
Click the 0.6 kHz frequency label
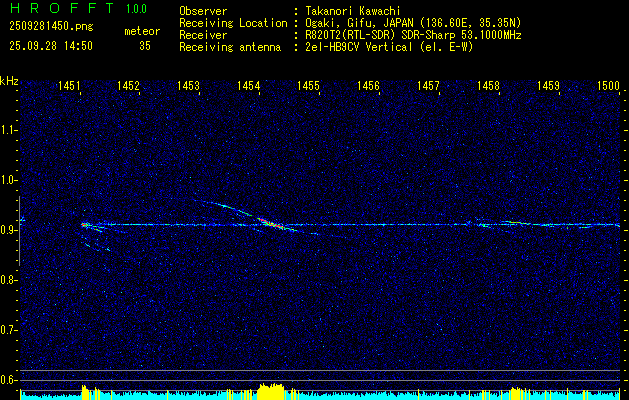pyautogui.click(x=9, y=380)
